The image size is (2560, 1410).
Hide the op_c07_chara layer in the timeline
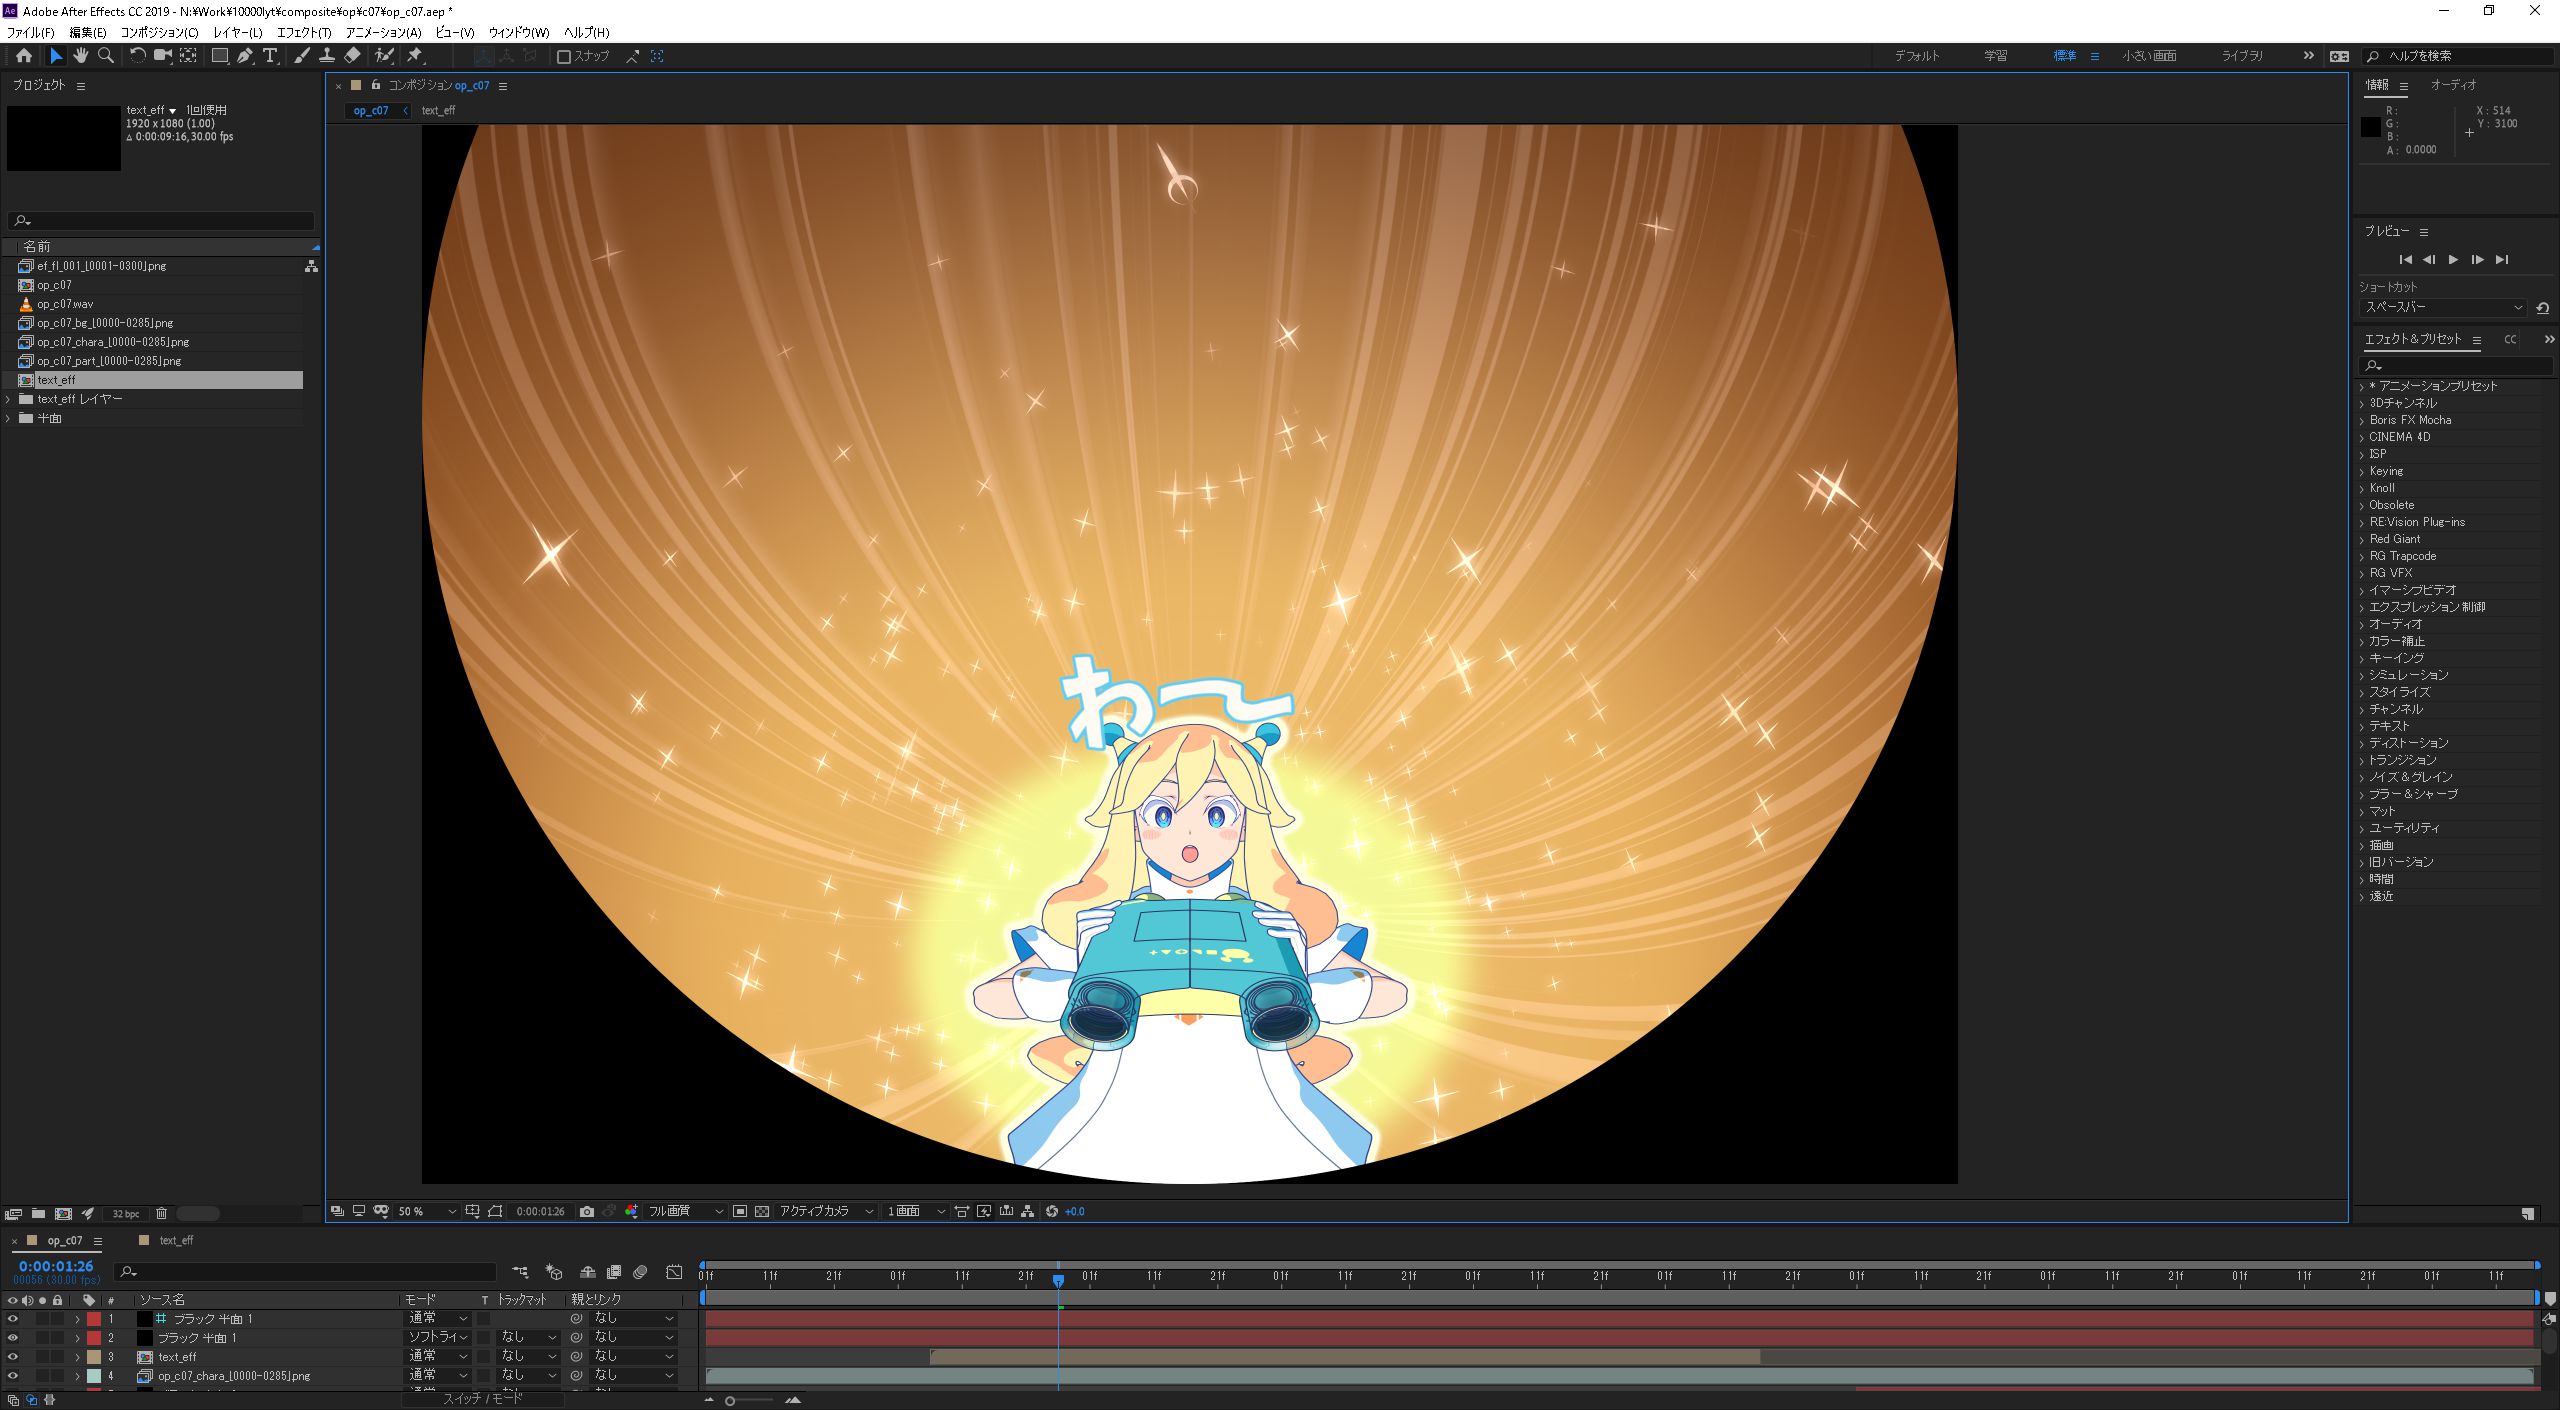coord(12,1376)
